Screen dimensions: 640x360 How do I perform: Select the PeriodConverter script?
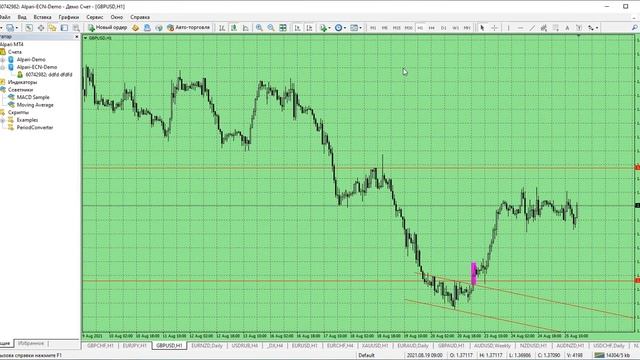[x=35, y=127]
